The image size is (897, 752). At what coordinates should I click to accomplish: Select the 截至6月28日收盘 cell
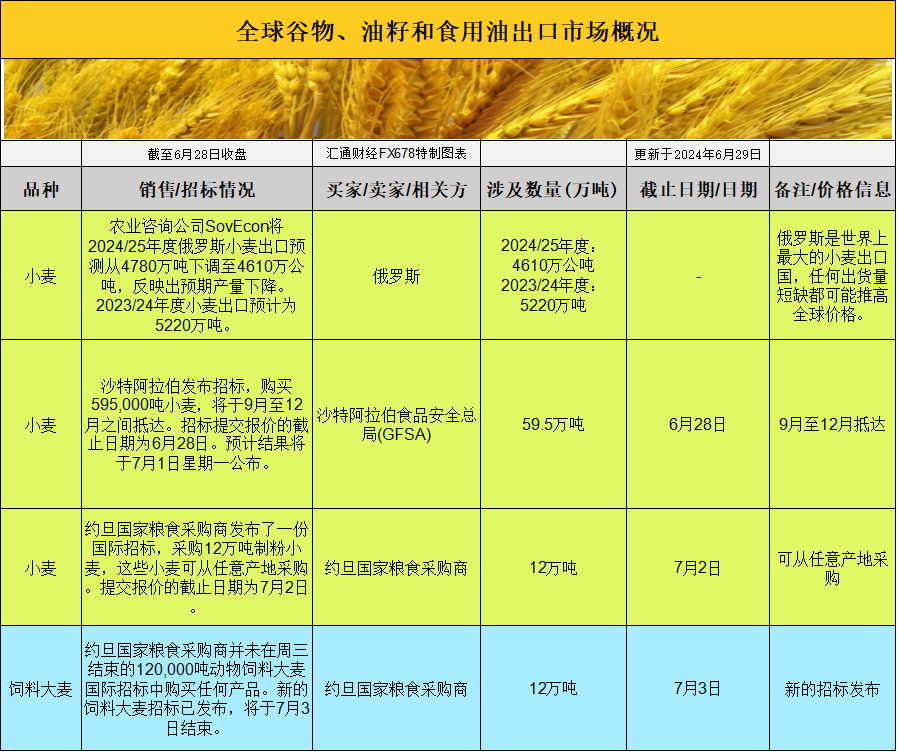pos(197,154)
